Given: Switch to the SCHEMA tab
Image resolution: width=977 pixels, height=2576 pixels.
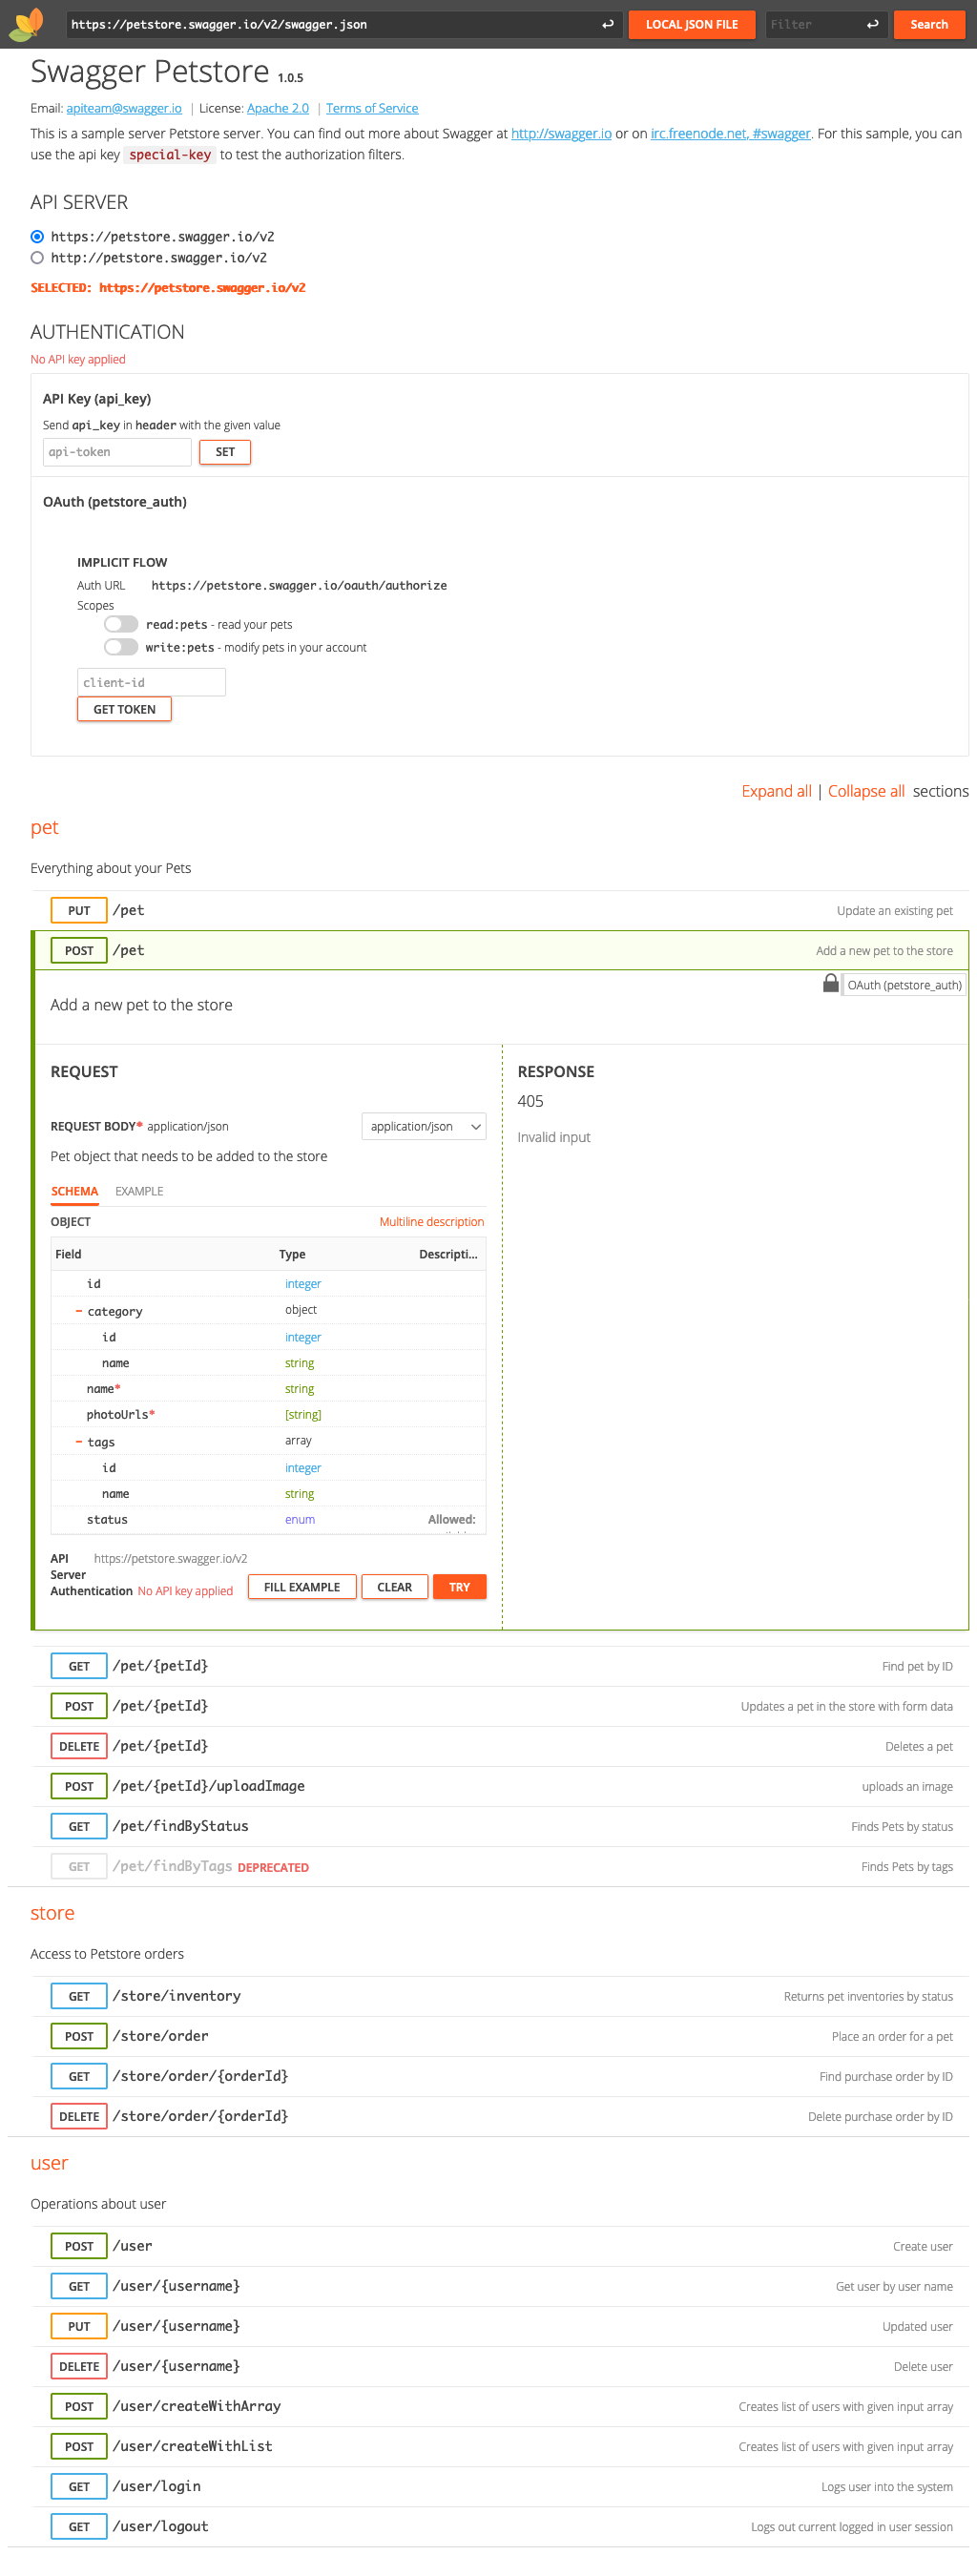Looking at the screenshot, I should (x=74, y=1191).
